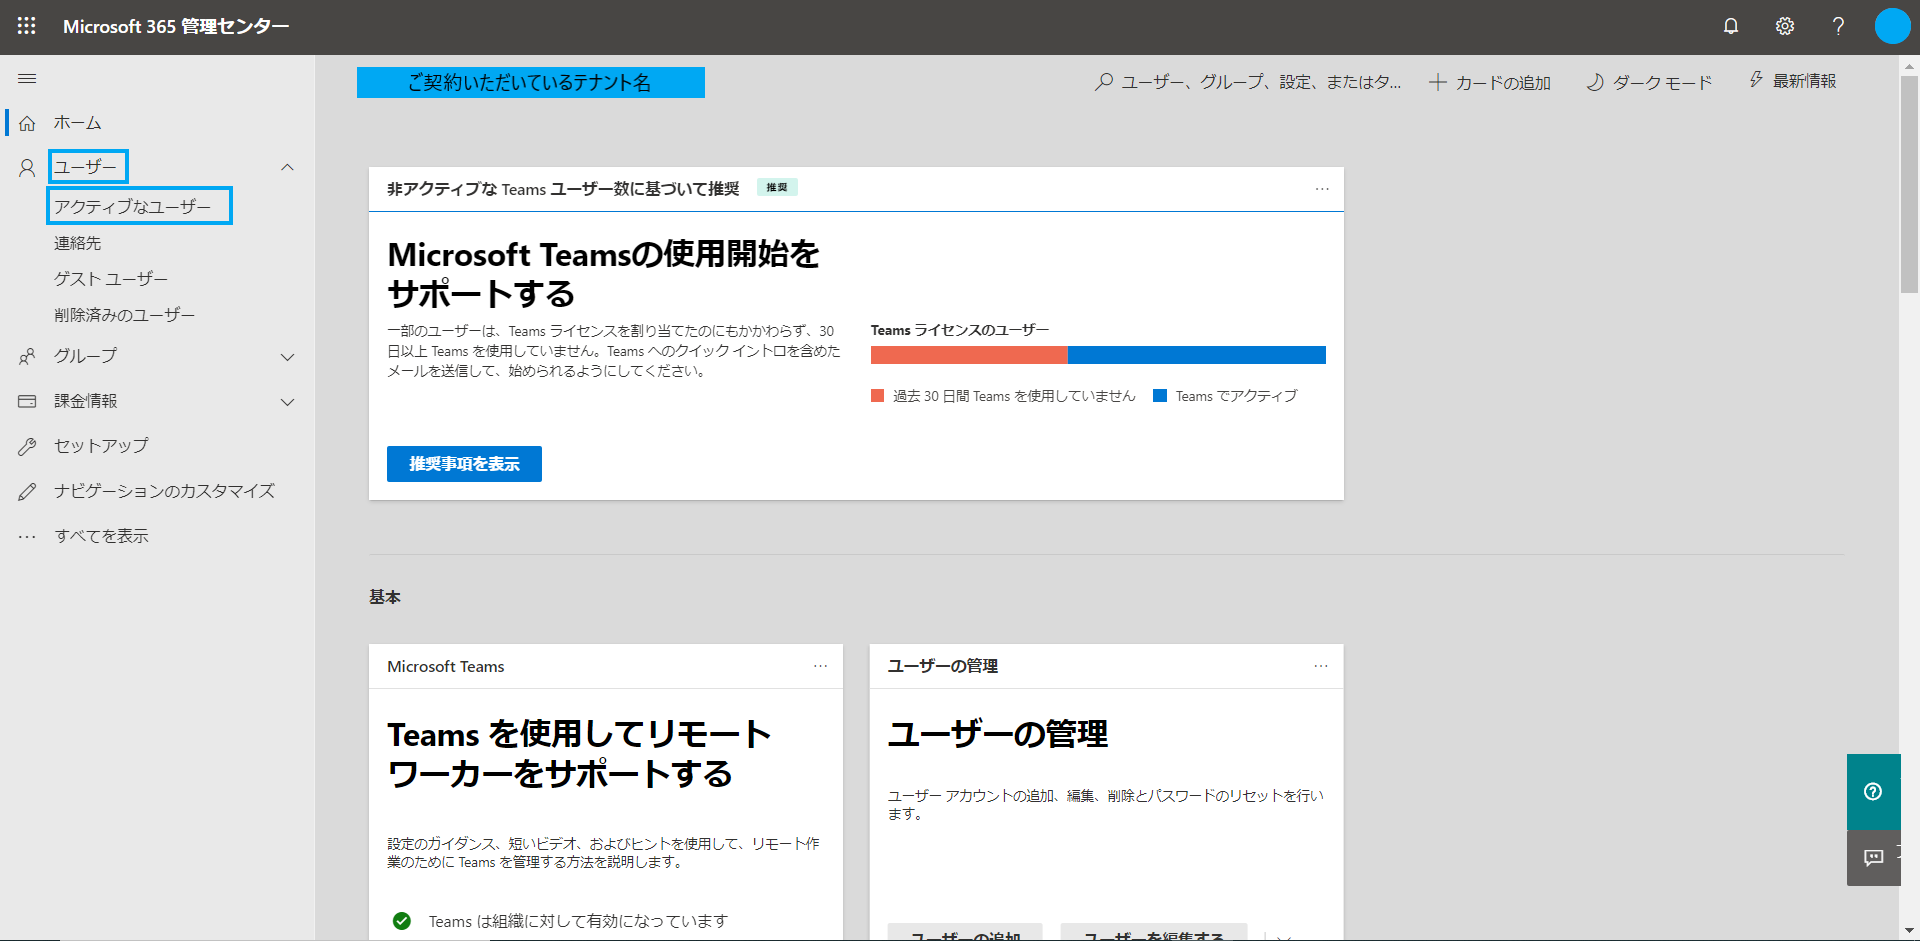Open 連絡先 page
The image size is (1920, 941).
[77, 243]
